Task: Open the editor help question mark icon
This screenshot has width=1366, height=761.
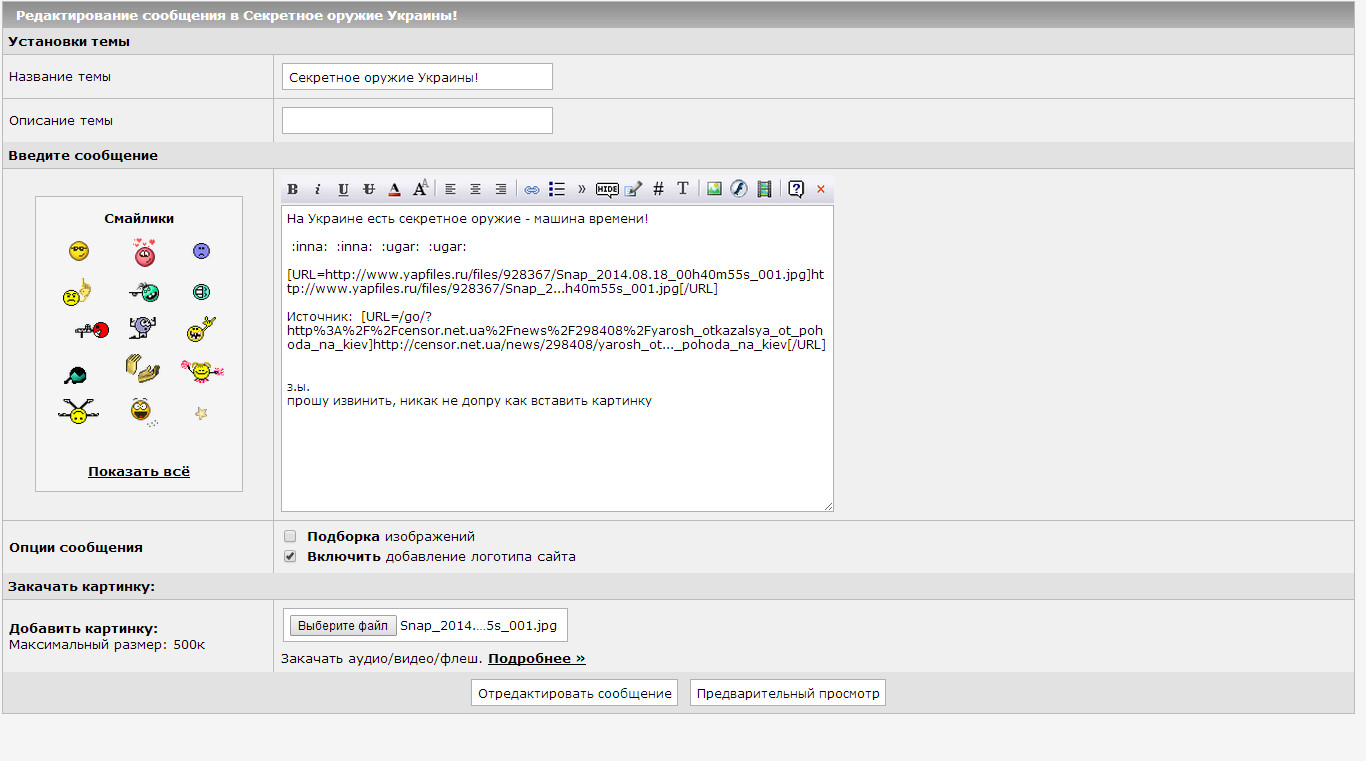Action: [x=796, y=189]
